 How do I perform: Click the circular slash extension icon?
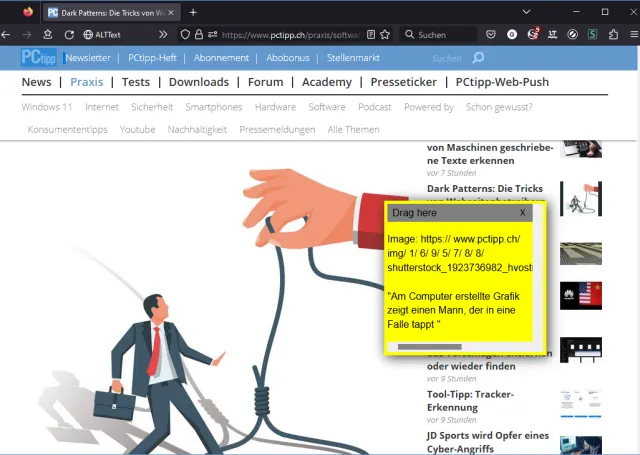(573, 35)
